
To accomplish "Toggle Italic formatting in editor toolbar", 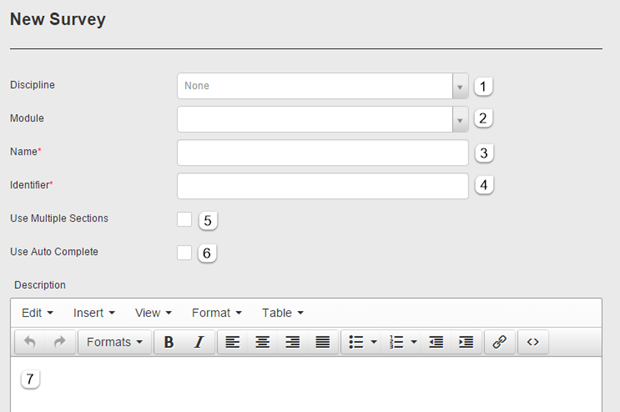I will tap(198, 342).
